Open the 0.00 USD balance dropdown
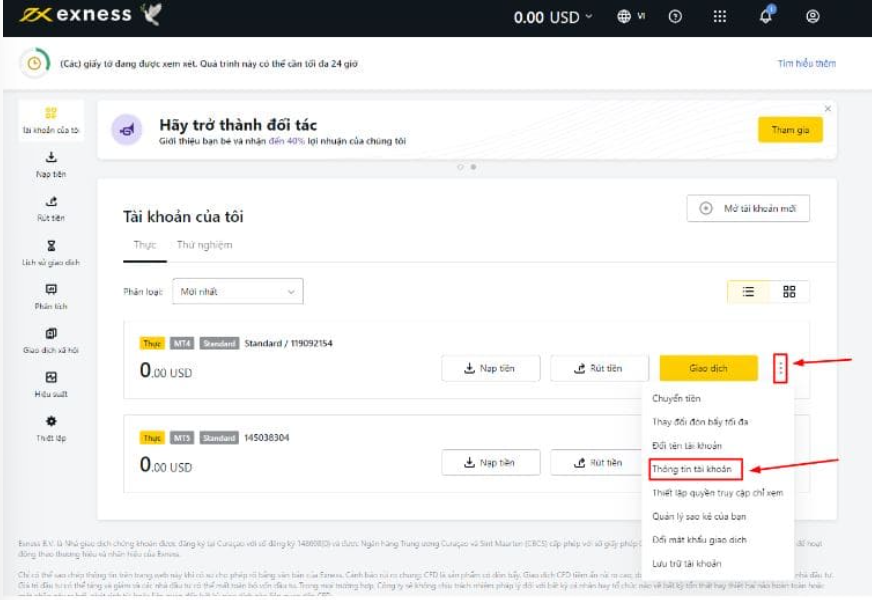This screenshot has height=600, width=872. pos(552,17)
